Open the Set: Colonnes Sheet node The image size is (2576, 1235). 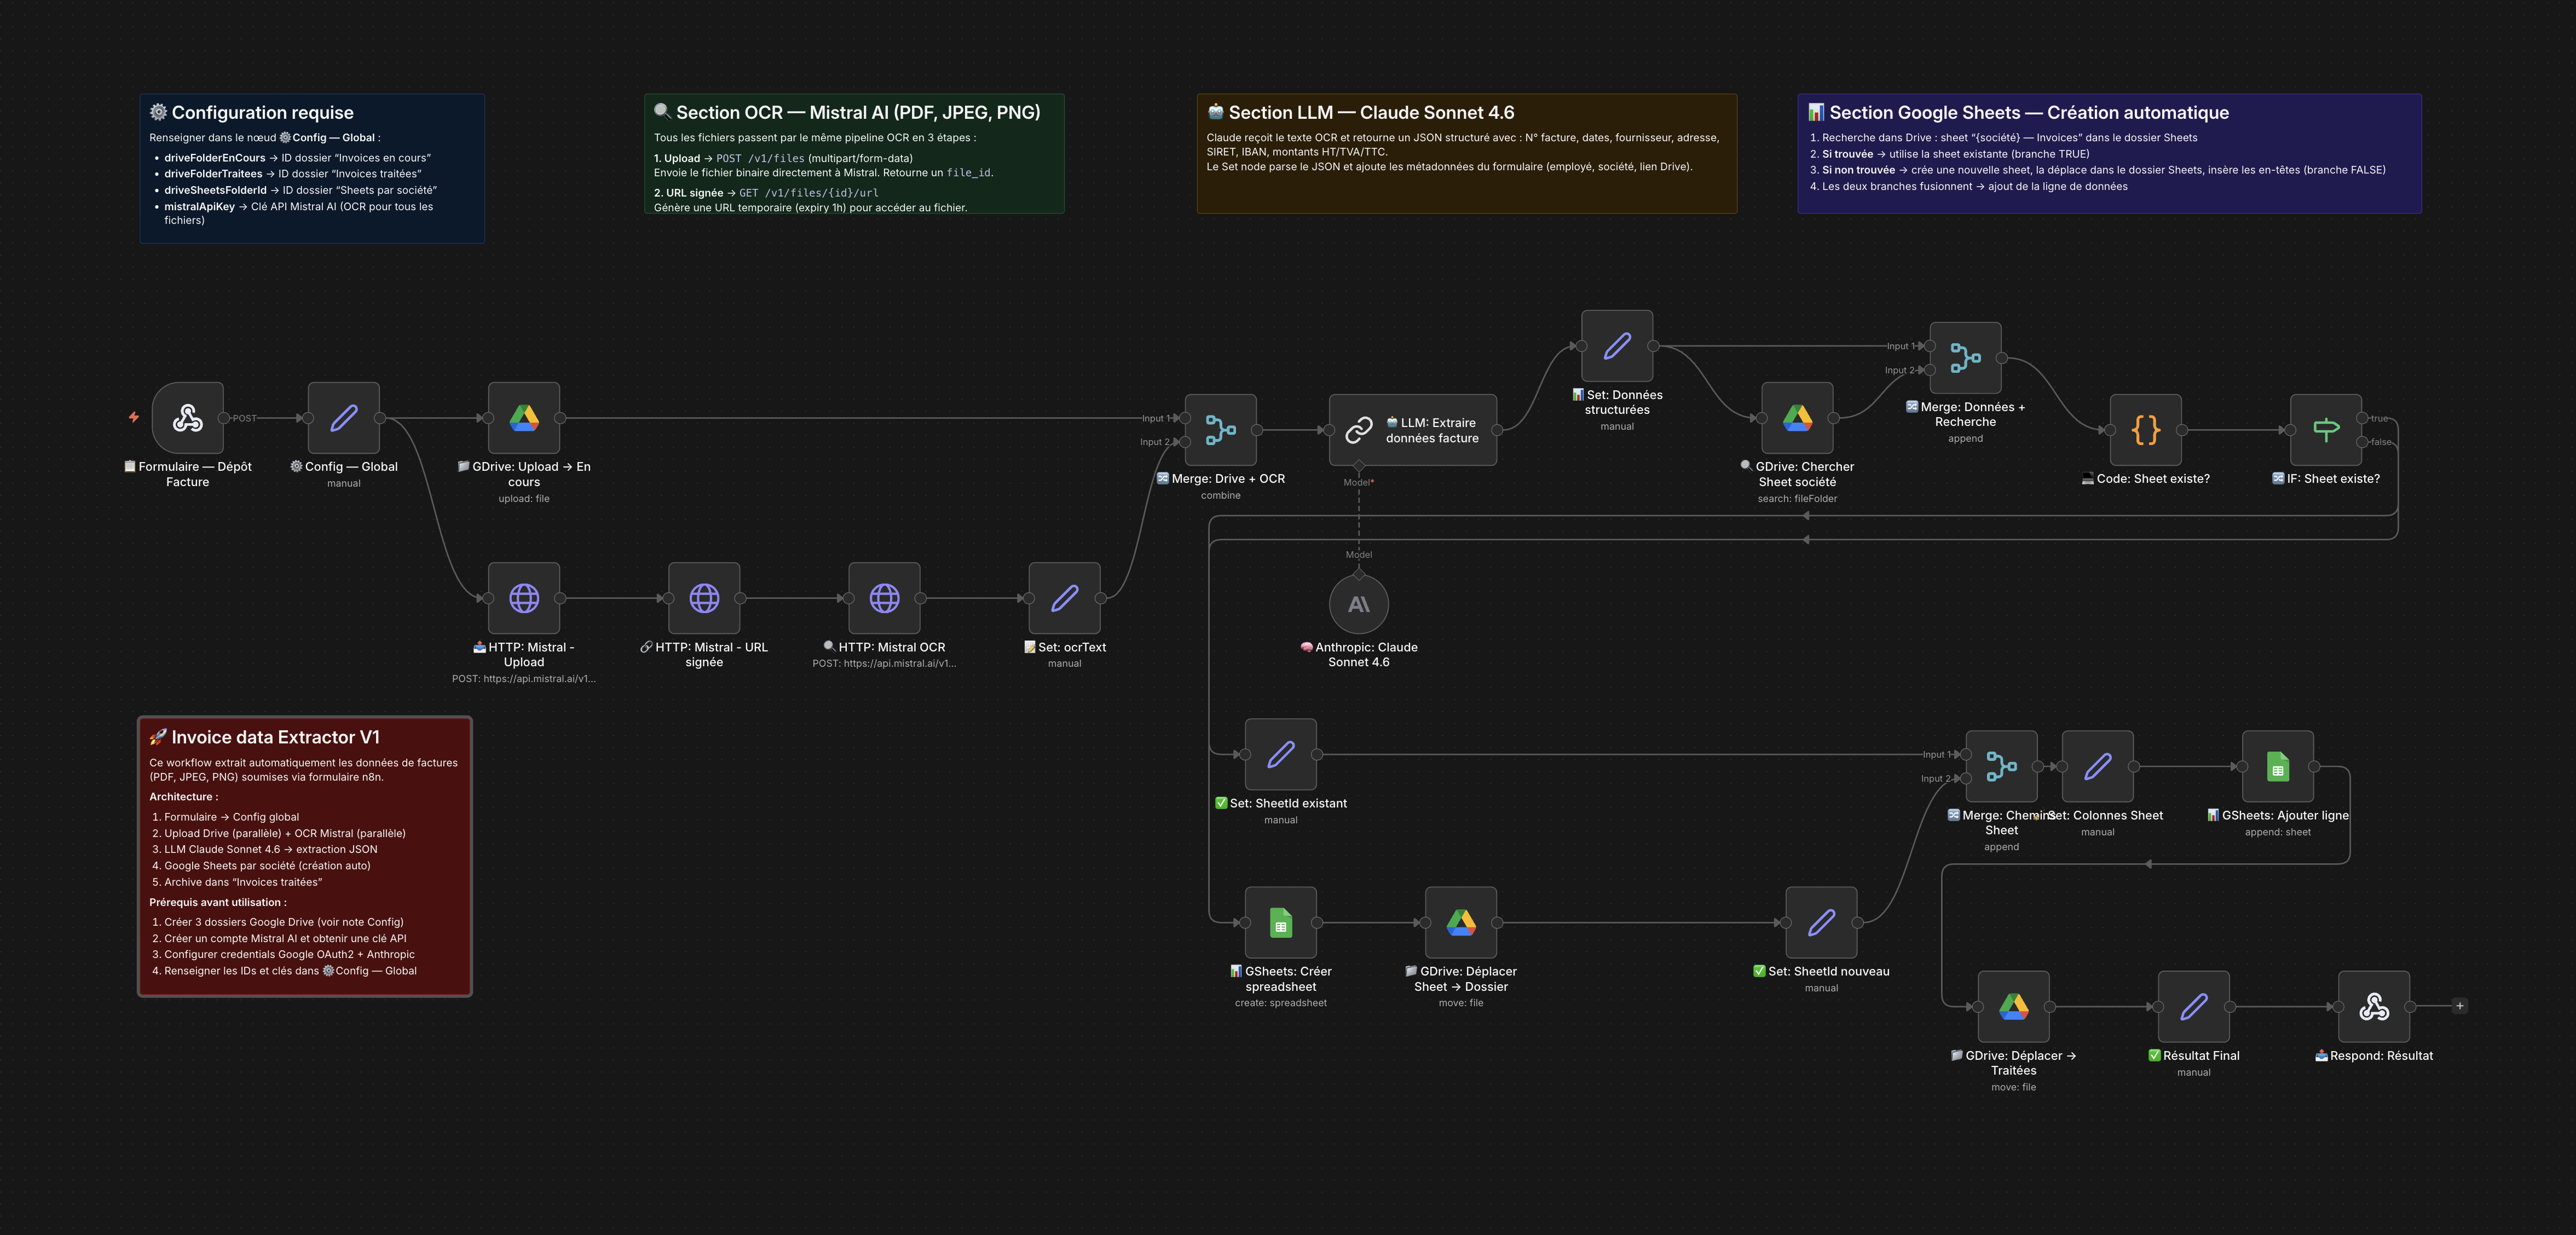2098,766
